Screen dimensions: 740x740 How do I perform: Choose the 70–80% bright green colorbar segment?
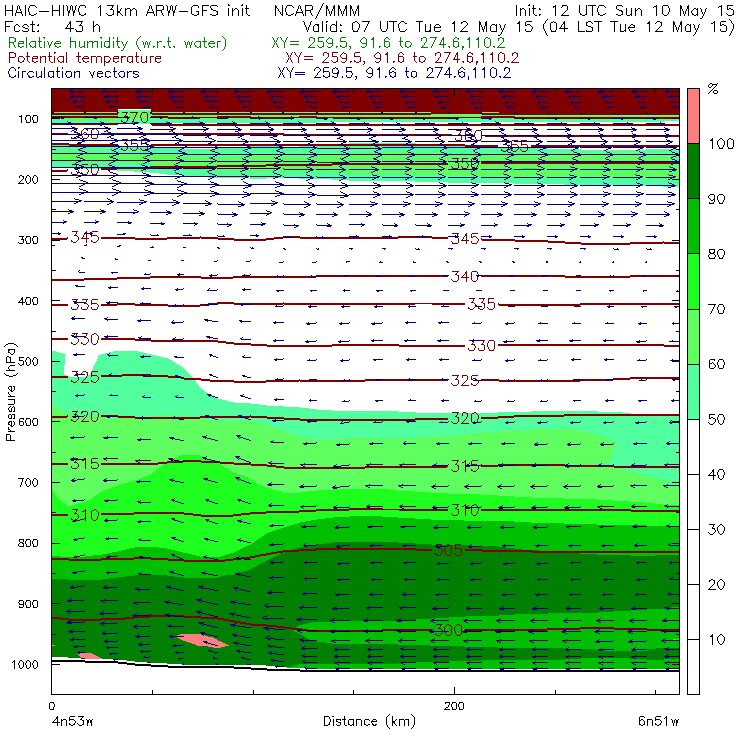point(693,281)
